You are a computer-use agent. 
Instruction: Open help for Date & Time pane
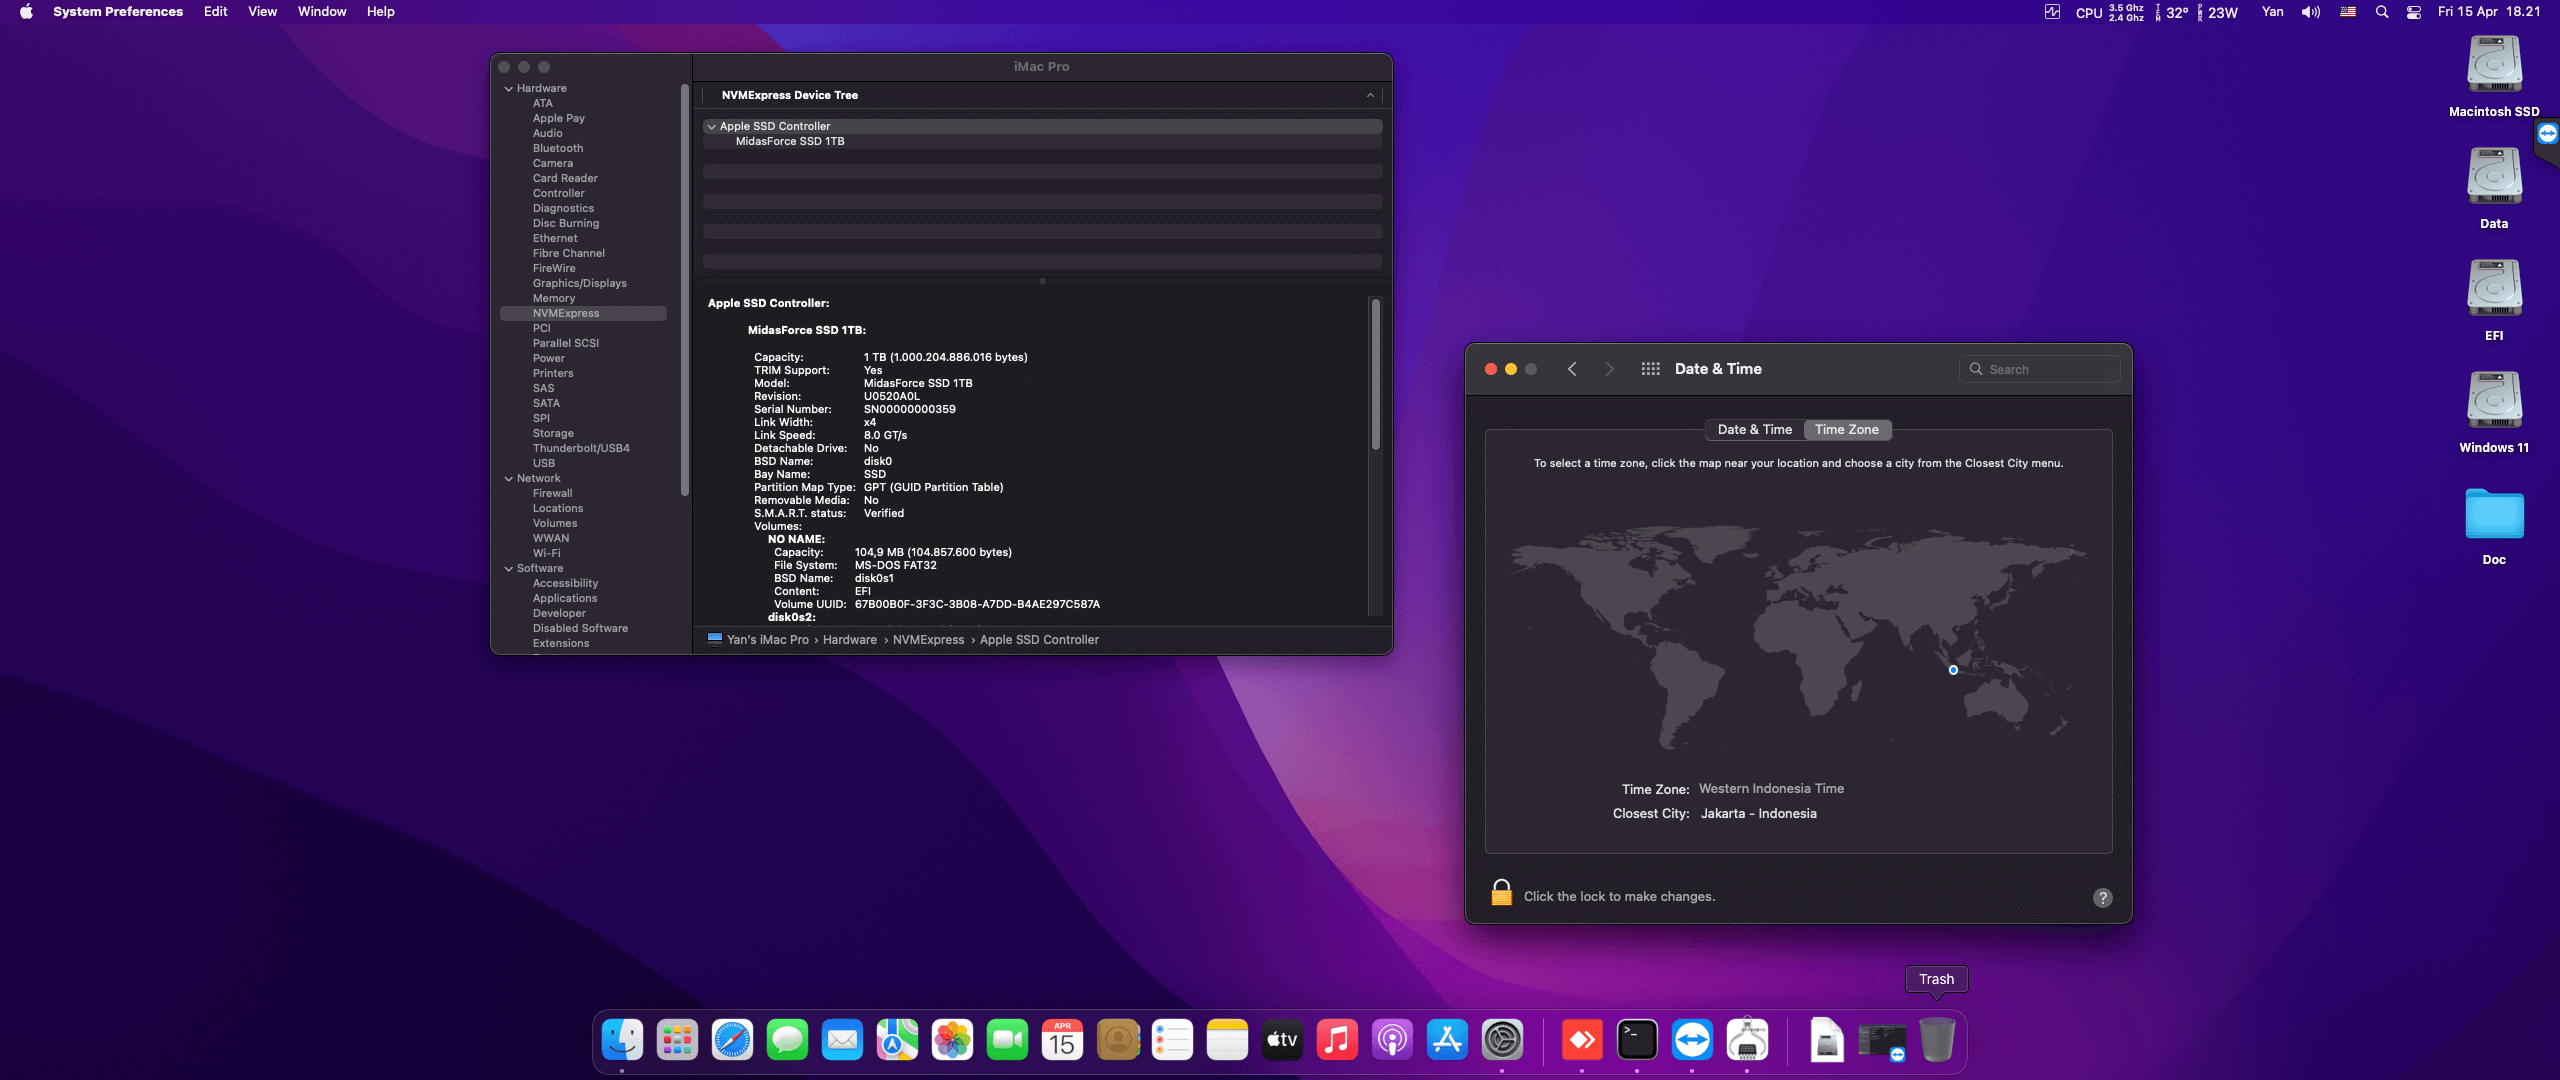2102,898
